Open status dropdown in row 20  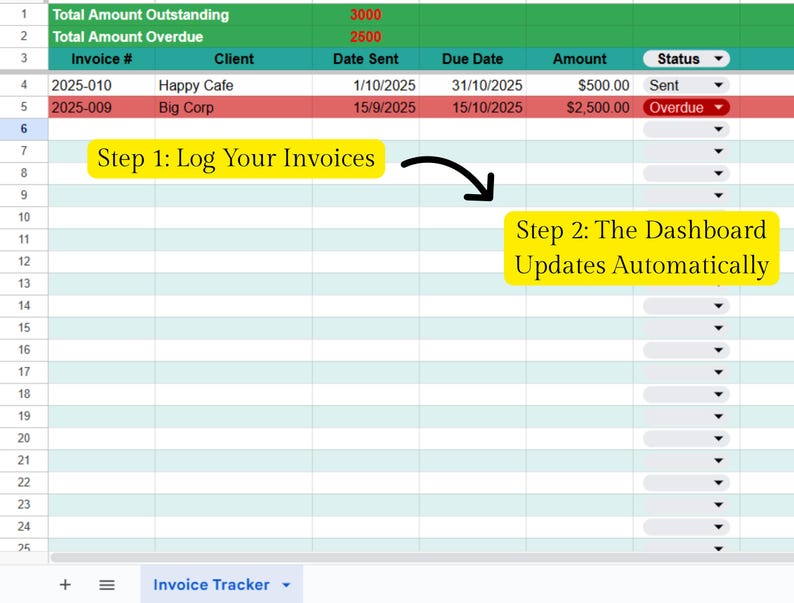686,438
